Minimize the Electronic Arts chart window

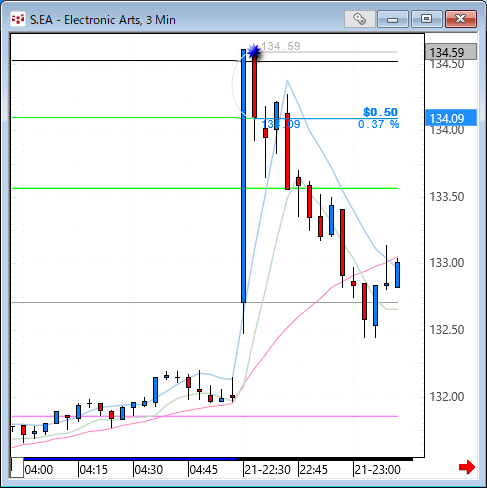[x=393, y=19]
